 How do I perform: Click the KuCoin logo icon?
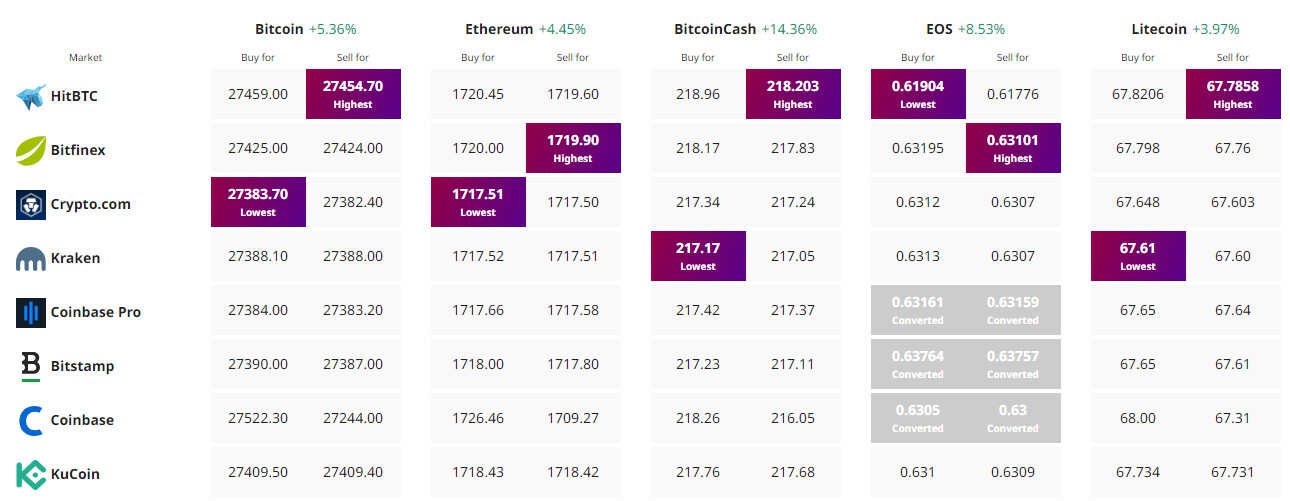point(31,474)
